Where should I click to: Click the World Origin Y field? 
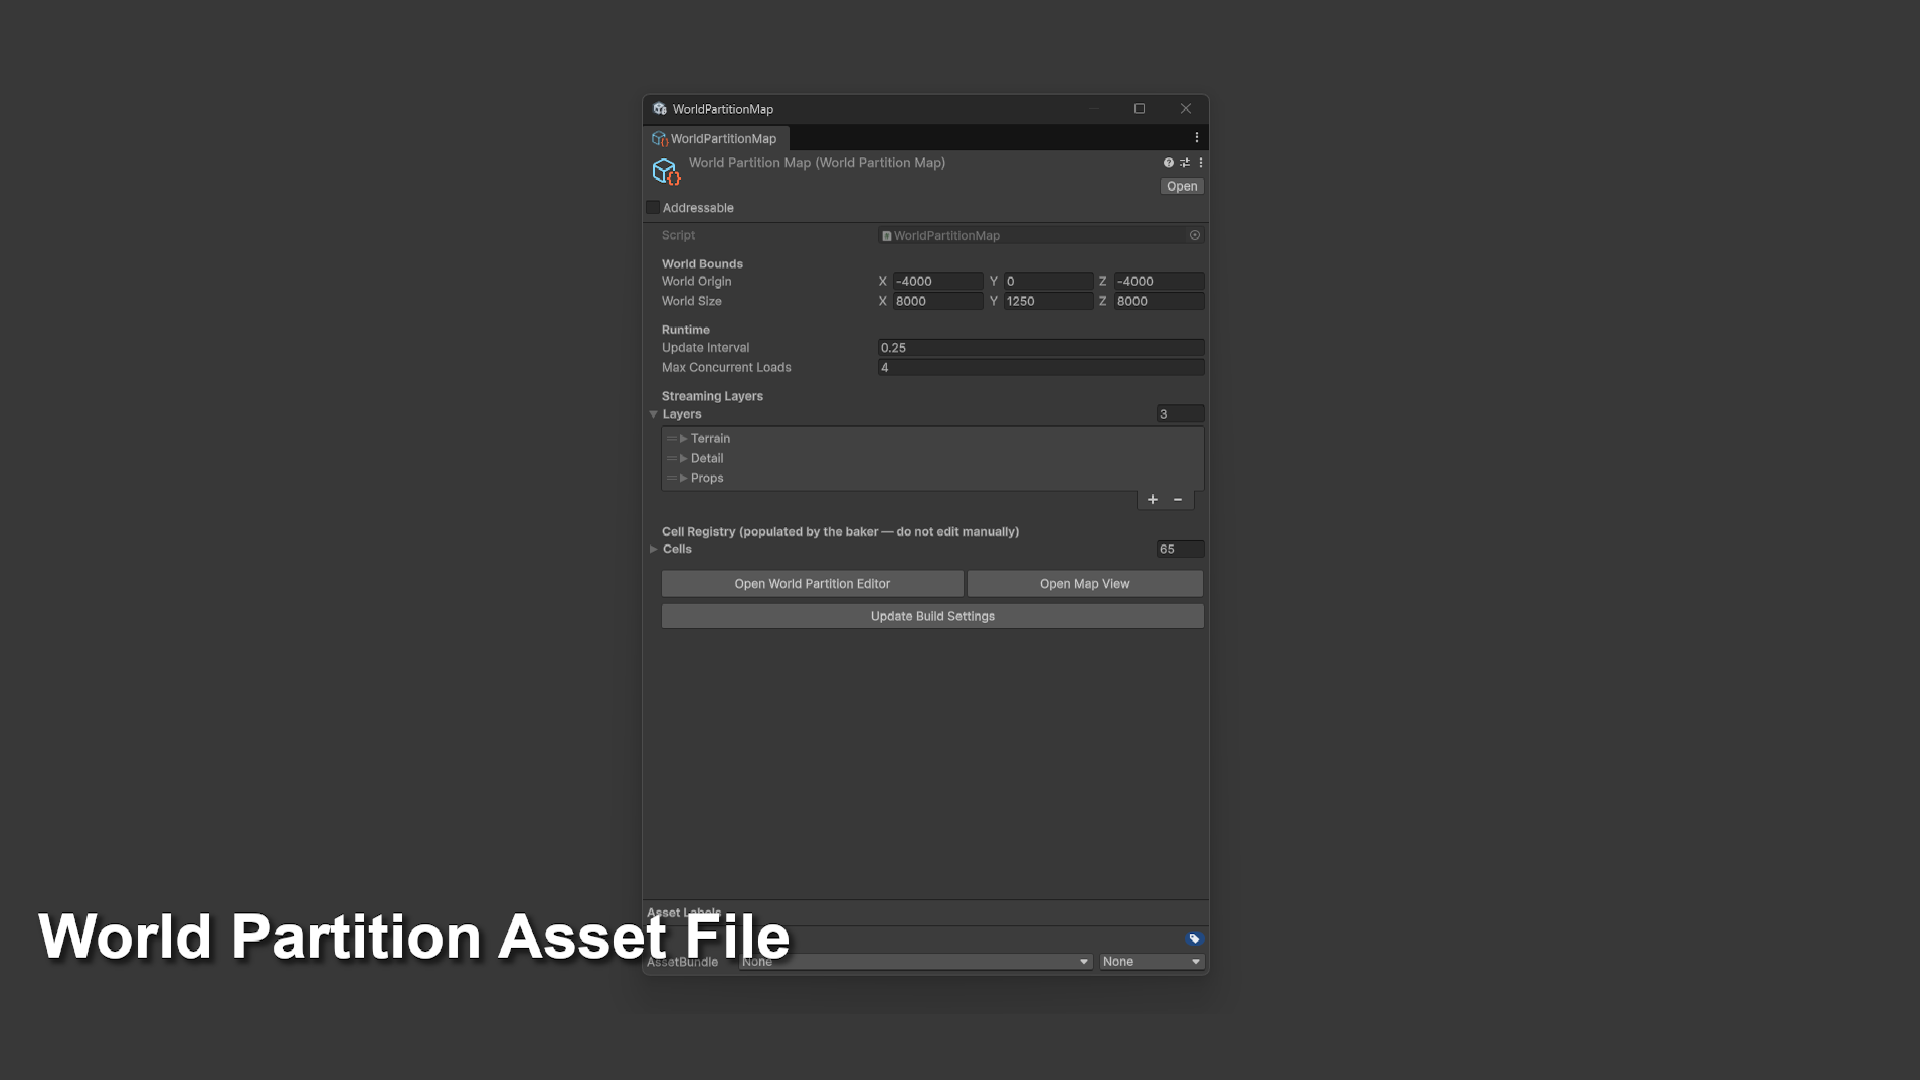pyautogui.click(x=1048, y=282)
